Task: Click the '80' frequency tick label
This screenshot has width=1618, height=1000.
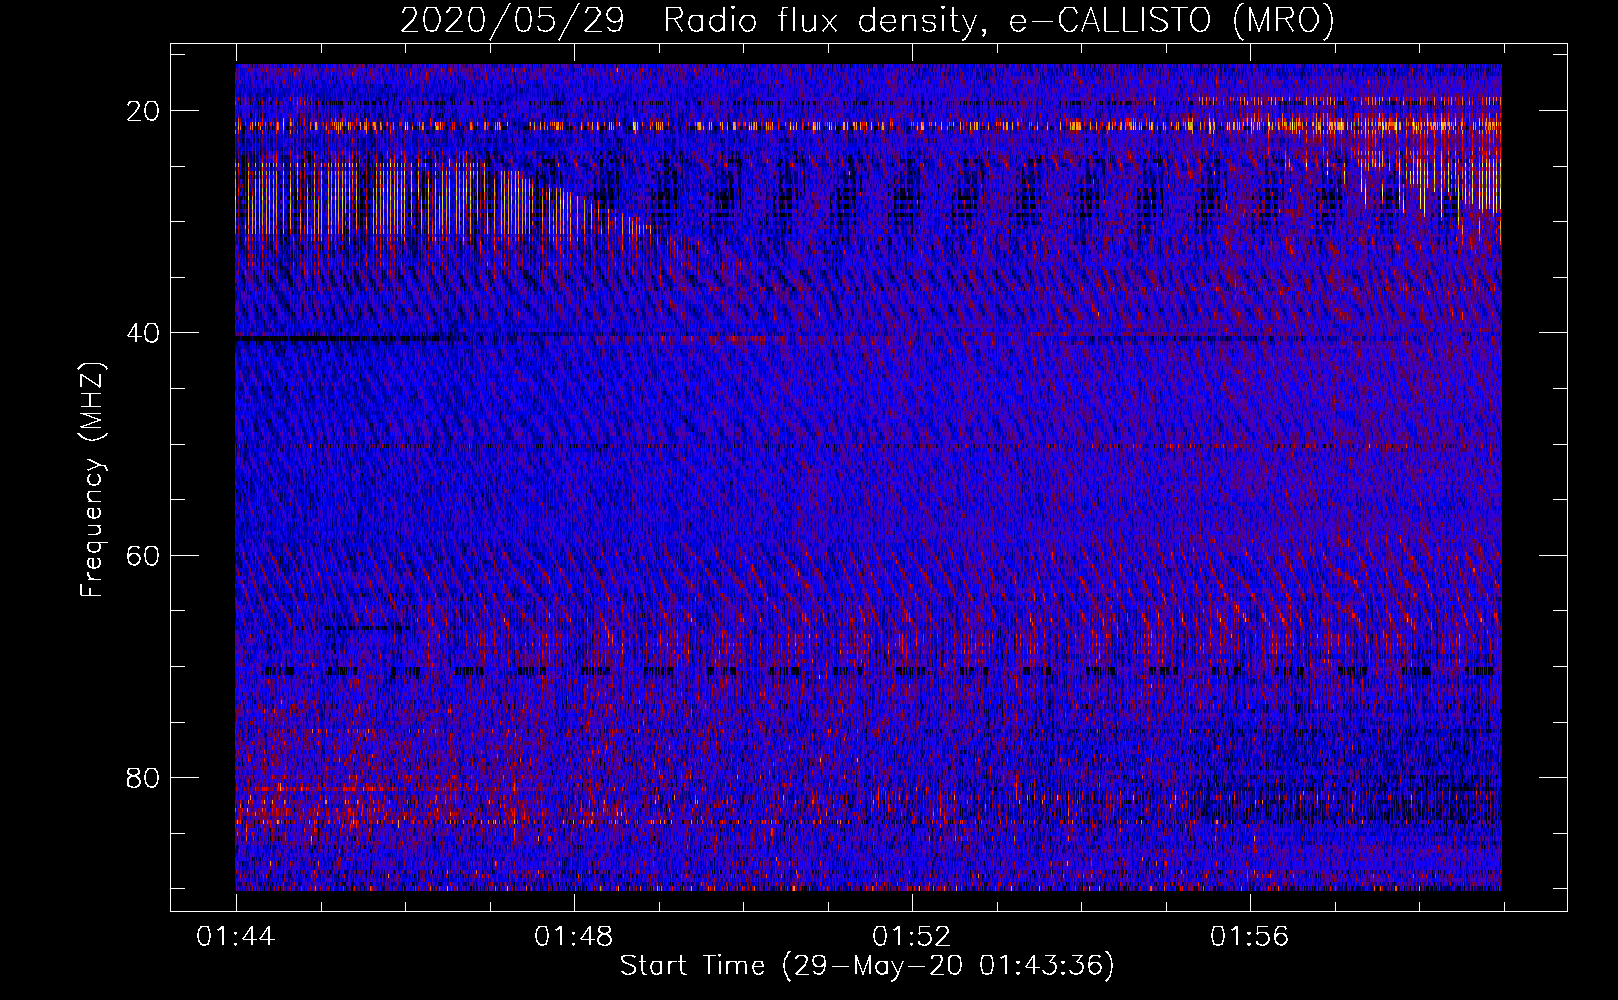Action: click(144, 777)
